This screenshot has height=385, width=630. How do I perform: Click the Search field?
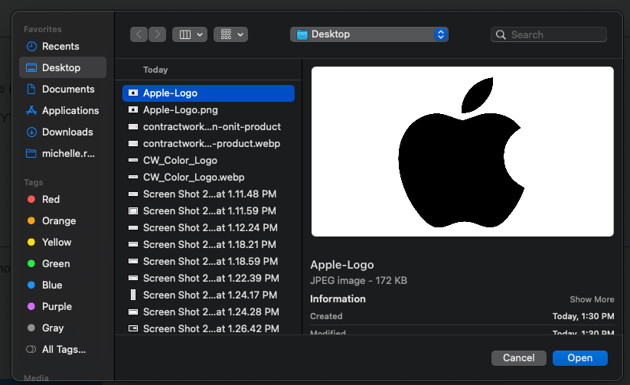click(549, 35)
